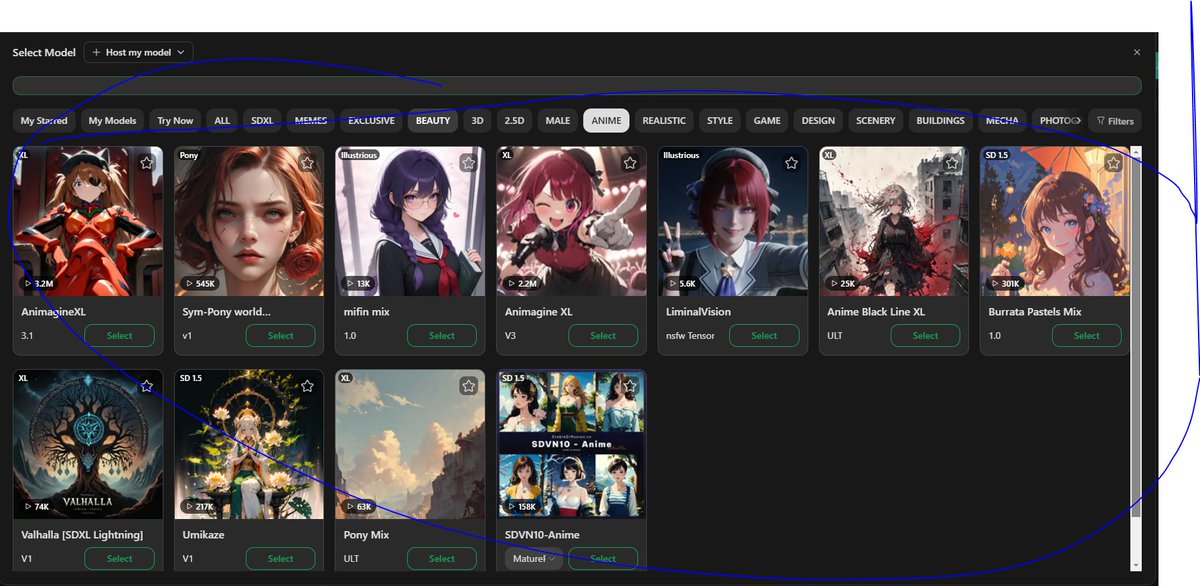This screenshot has height=586, width=1200.
Task: Click the "LiminalVision" model name
Action: click(698, 312)
